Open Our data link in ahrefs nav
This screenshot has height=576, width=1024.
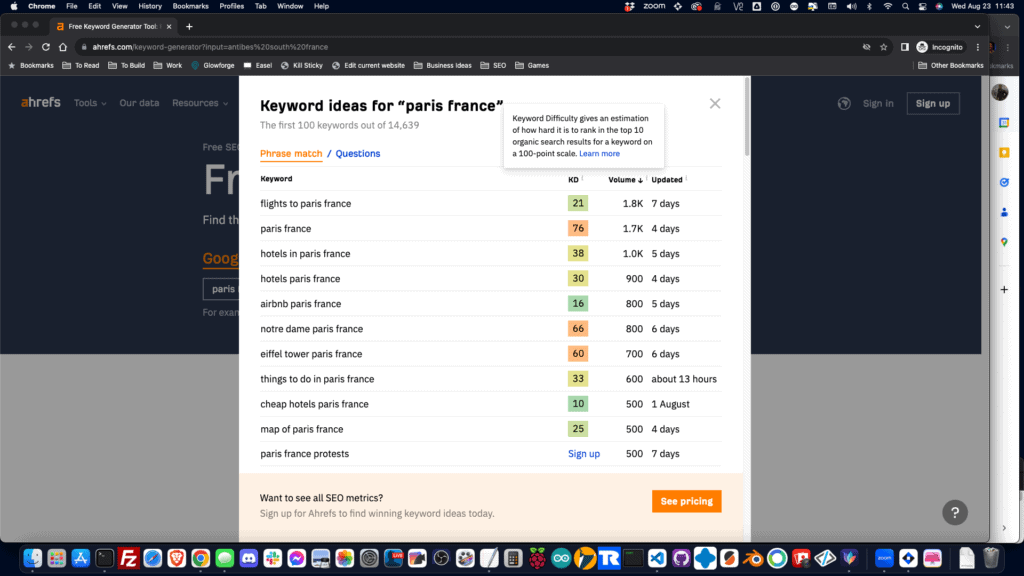[x=139, y=103]
